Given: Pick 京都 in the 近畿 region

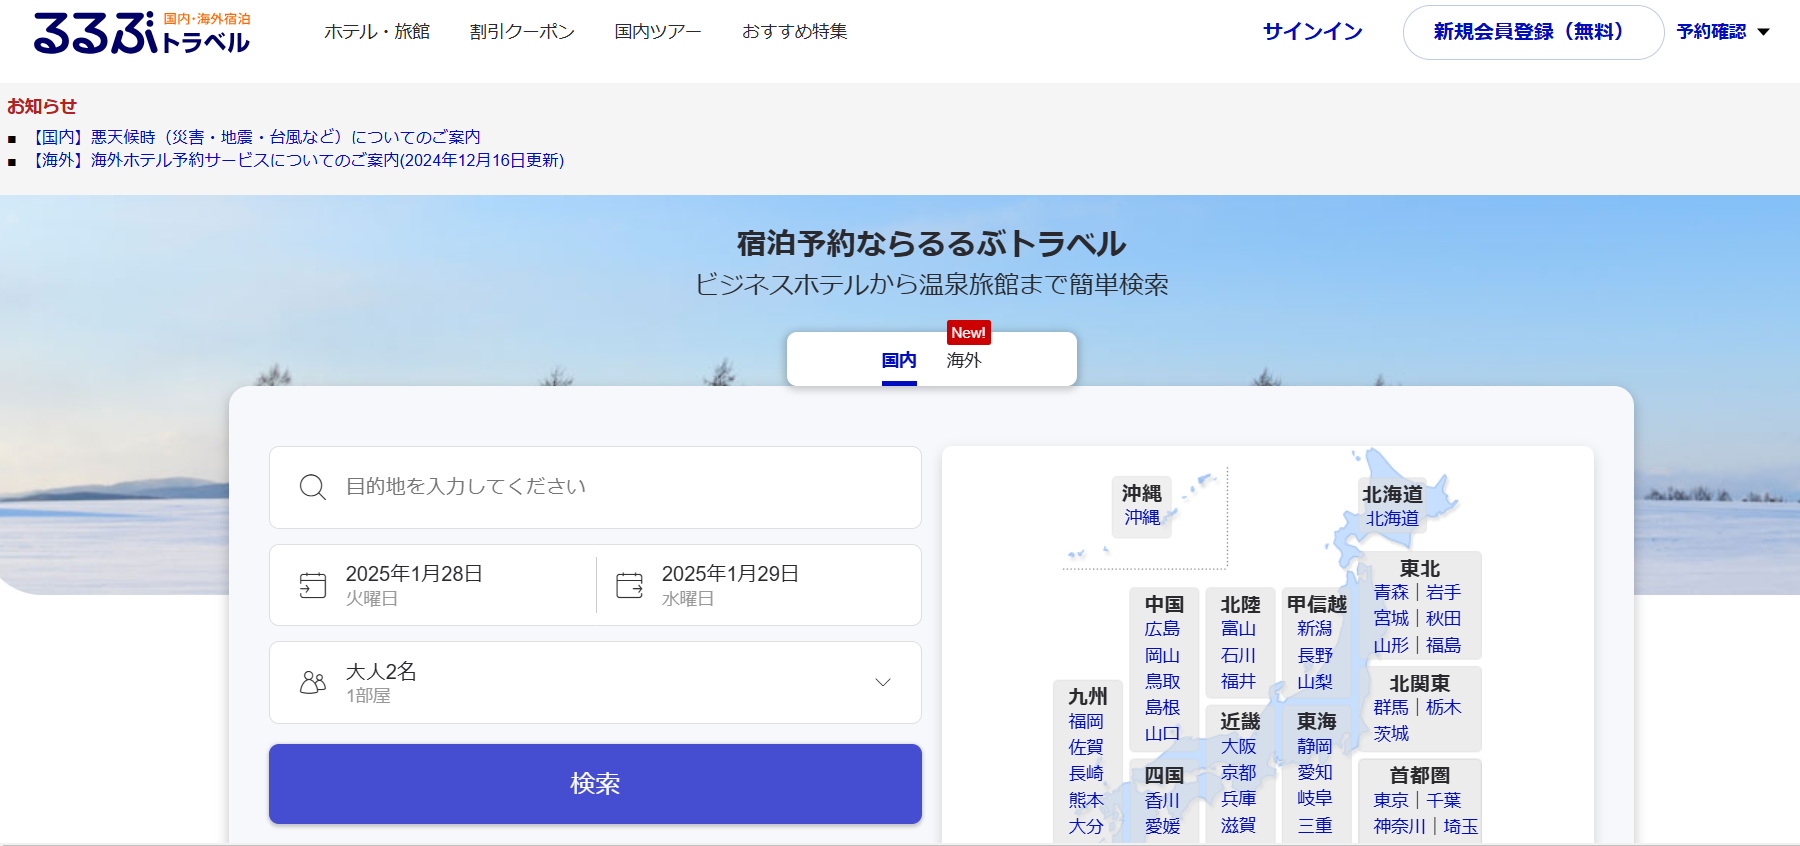Looking at the screenshot, I should click(x=1238, y=773).
